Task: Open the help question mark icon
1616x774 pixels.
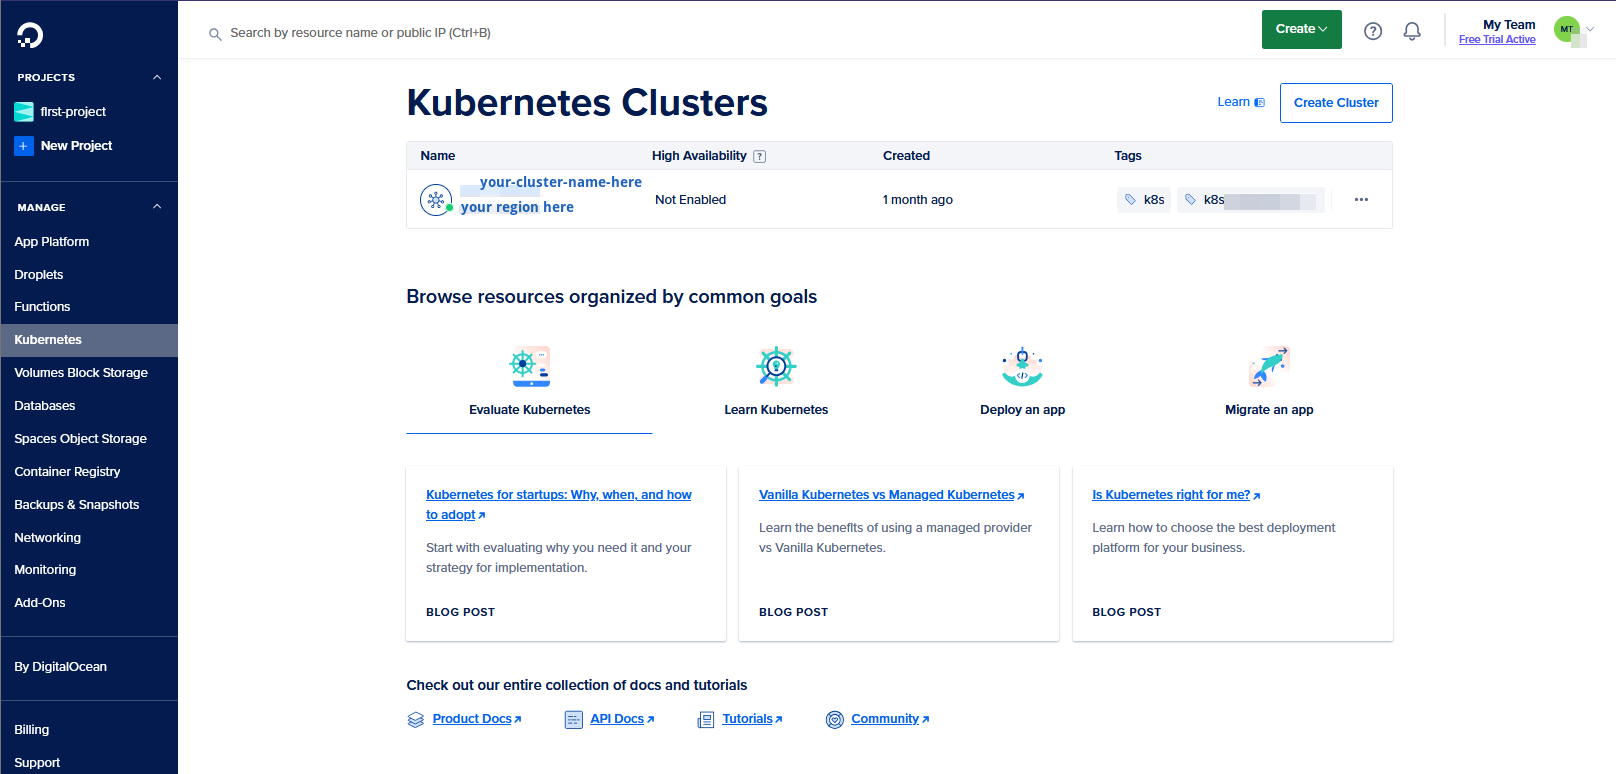Action: pyautogui.click(x=1373, y=31)
